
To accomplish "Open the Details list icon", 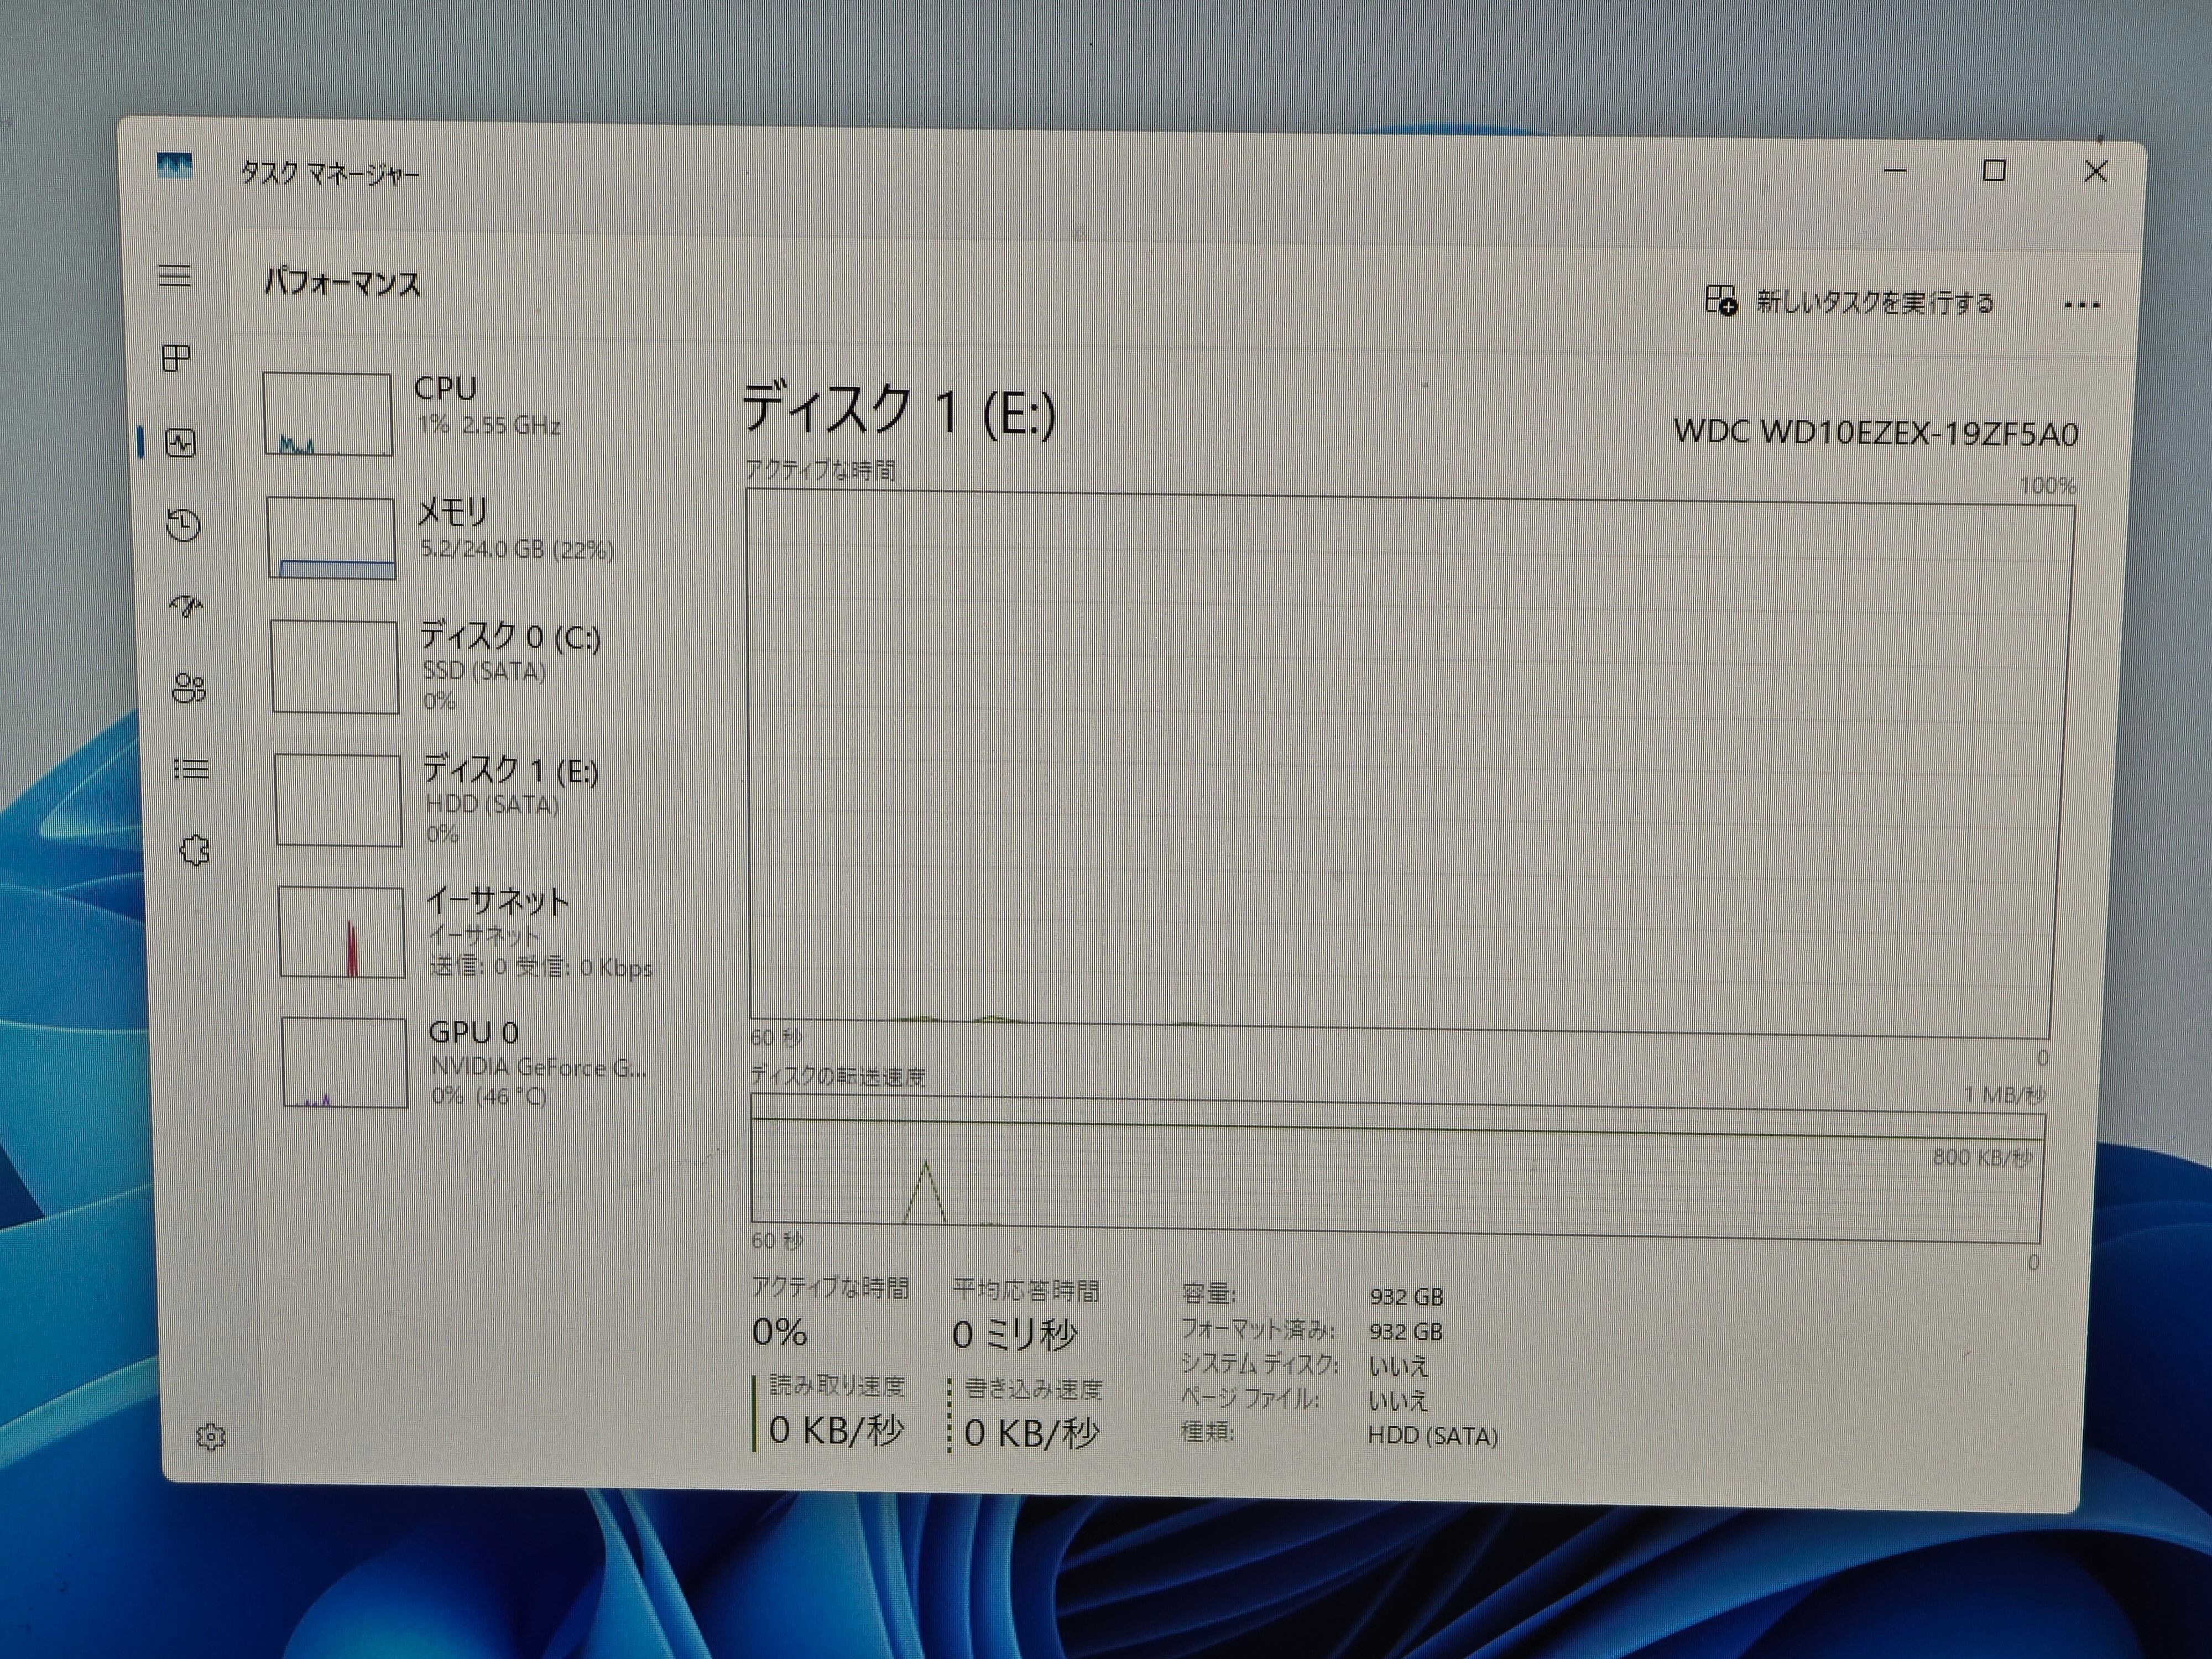I will tap(191, 769).
